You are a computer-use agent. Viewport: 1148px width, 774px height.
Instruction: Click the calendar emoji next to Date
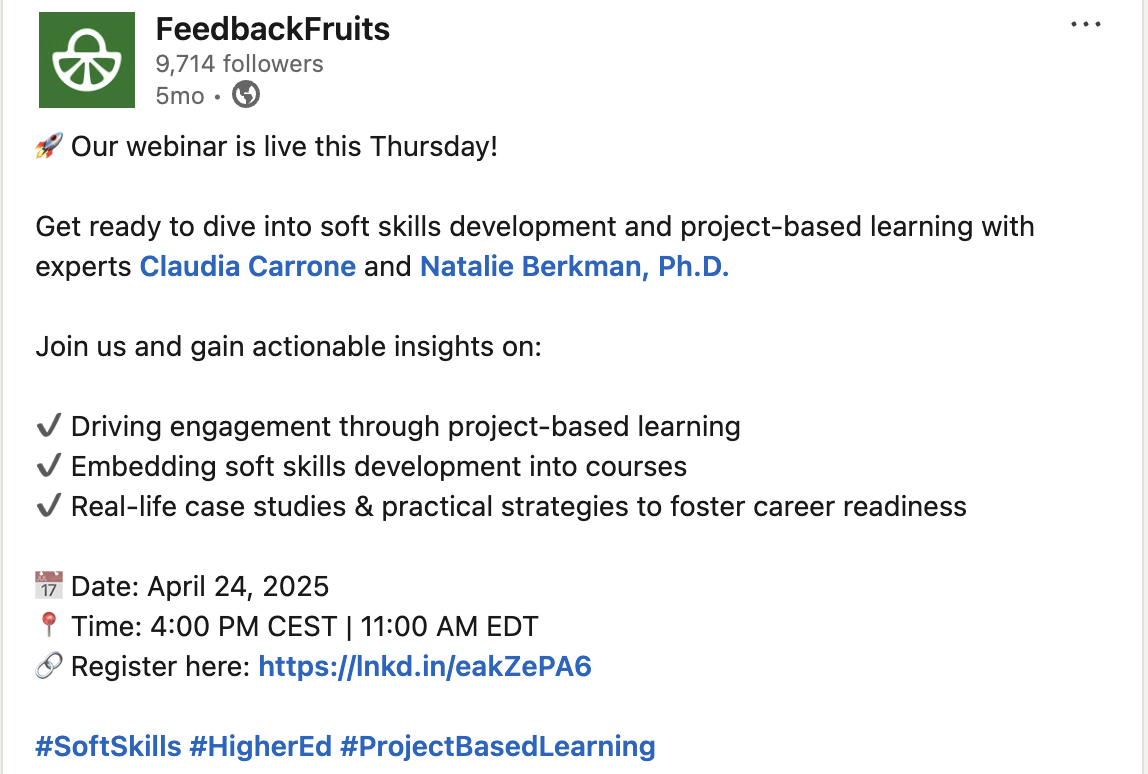[x=49, y=586]
